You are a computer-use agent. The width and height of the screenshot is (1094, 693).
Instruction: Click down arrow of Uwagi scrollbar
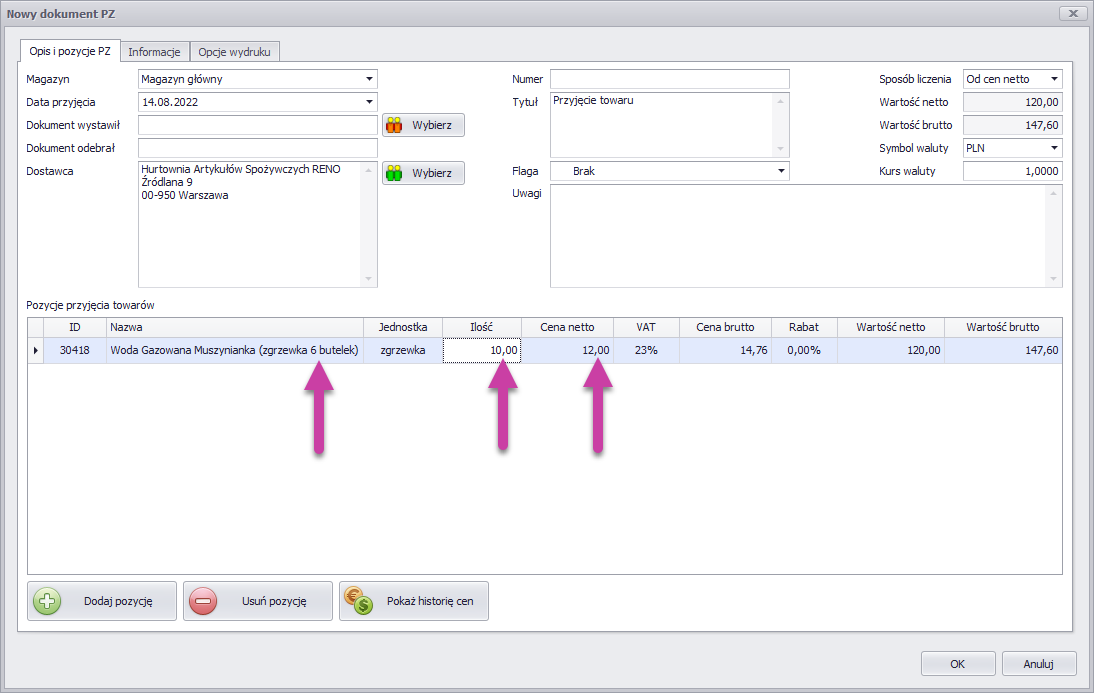pos(1054,279)
